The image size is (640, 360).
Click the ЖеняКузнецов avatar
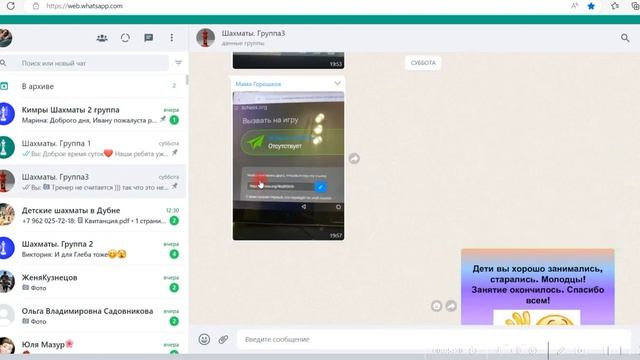click(6, 282)
